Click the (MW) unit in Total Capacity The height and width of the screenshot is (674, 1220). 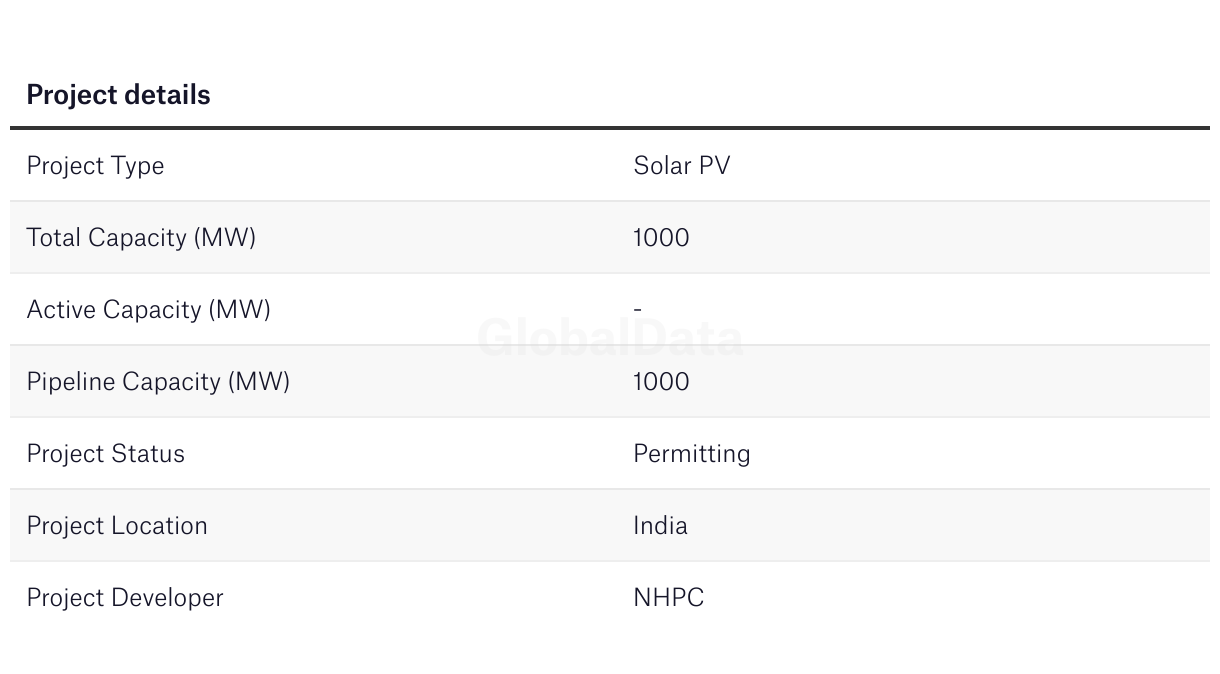pos(225,237)
